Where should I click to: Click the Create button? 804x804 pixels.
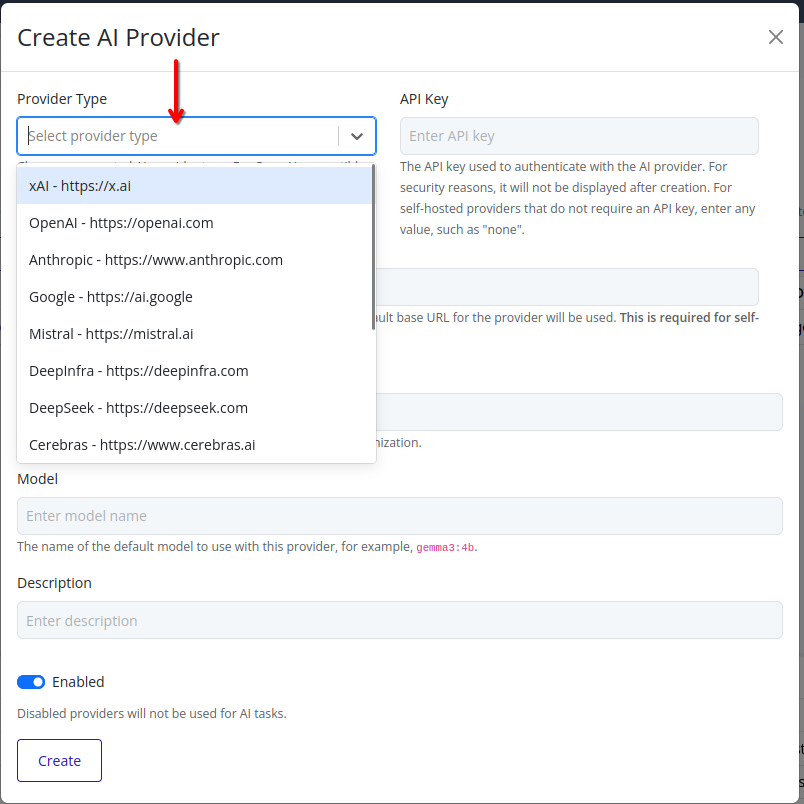tap(59, 760)
